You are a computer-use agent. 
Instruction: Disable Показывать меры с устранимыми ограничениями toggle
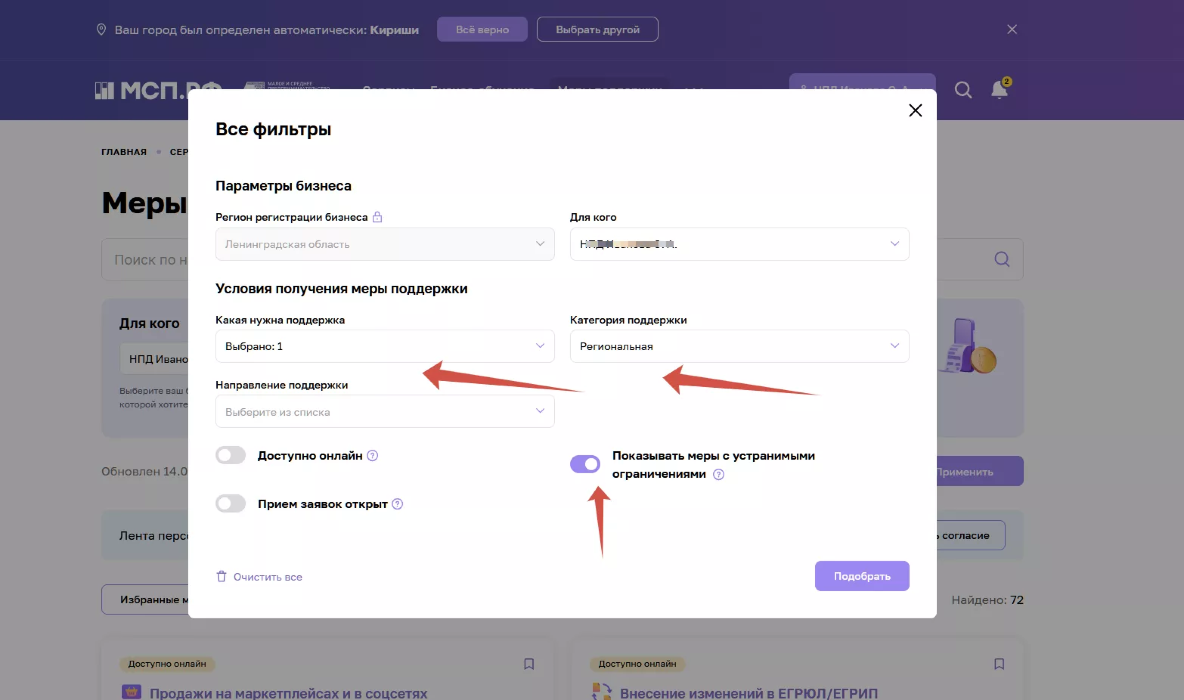(x=585, y=464)
